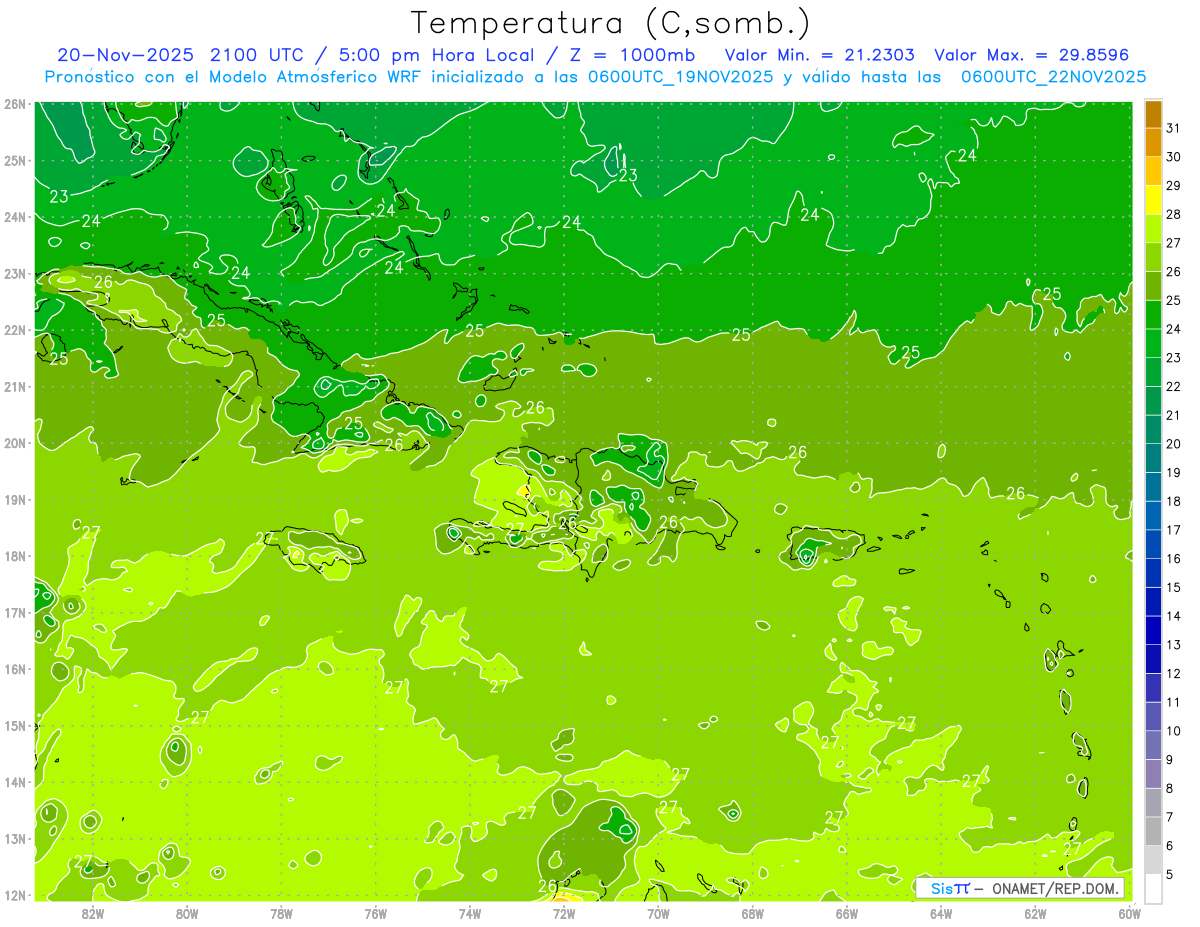1200x927 pixels.
Task: Click legend scale value 8
Action: click(1171, 789)
